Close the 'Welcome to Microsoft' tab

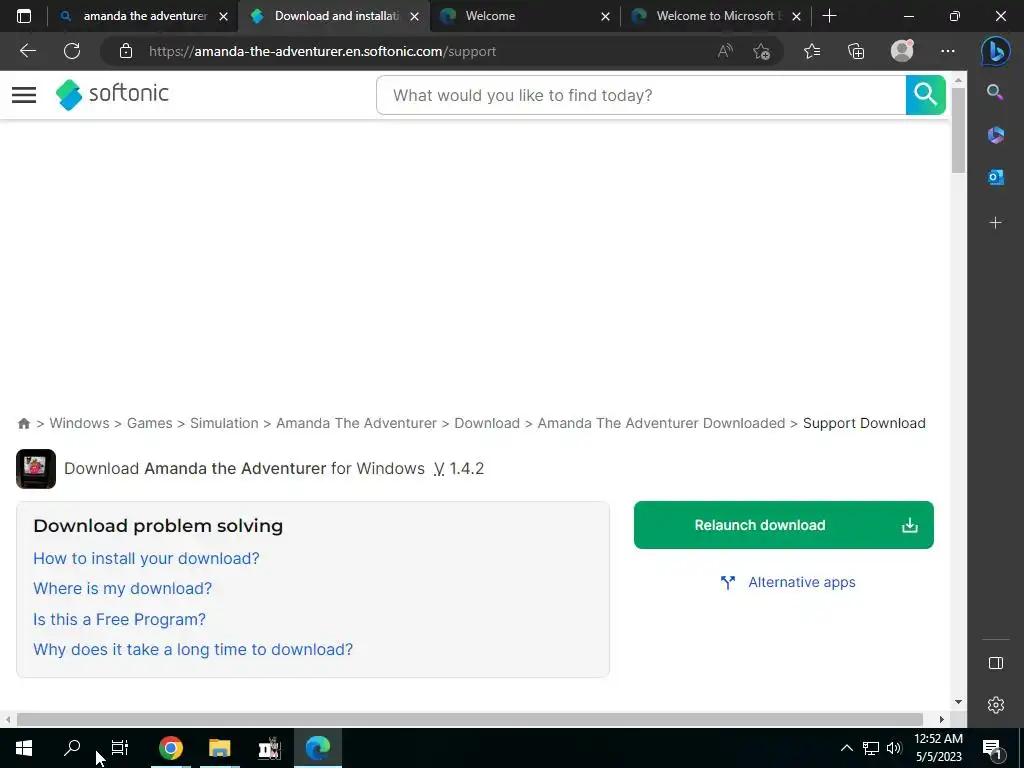796,16
